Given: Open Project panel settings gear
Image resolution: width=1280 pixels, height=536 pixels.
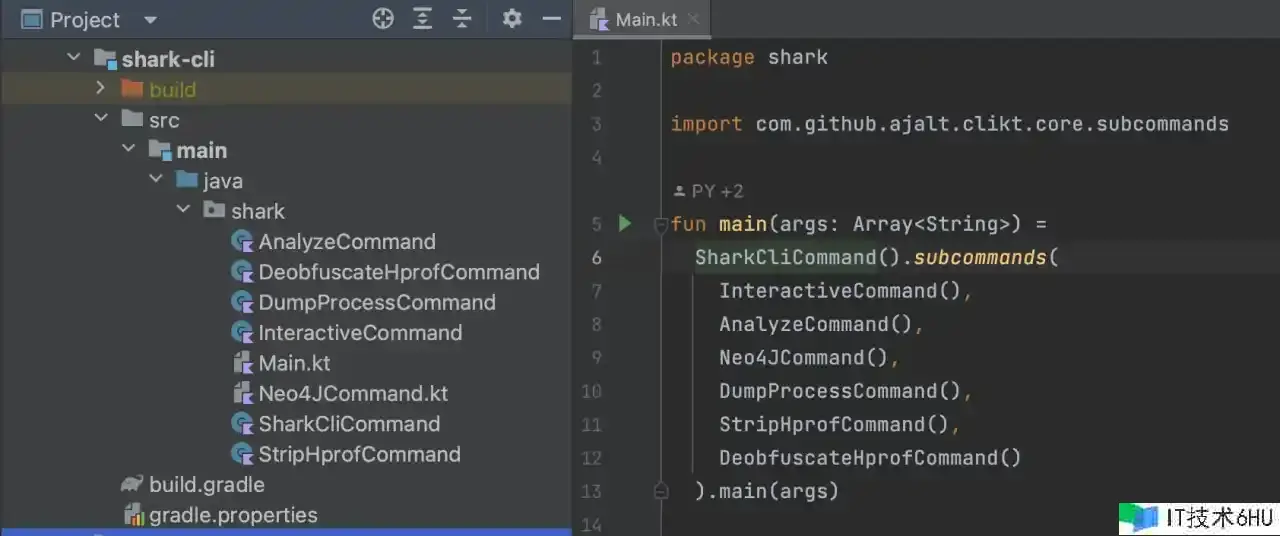Looking at the screenshot, I should pos(512,19).
